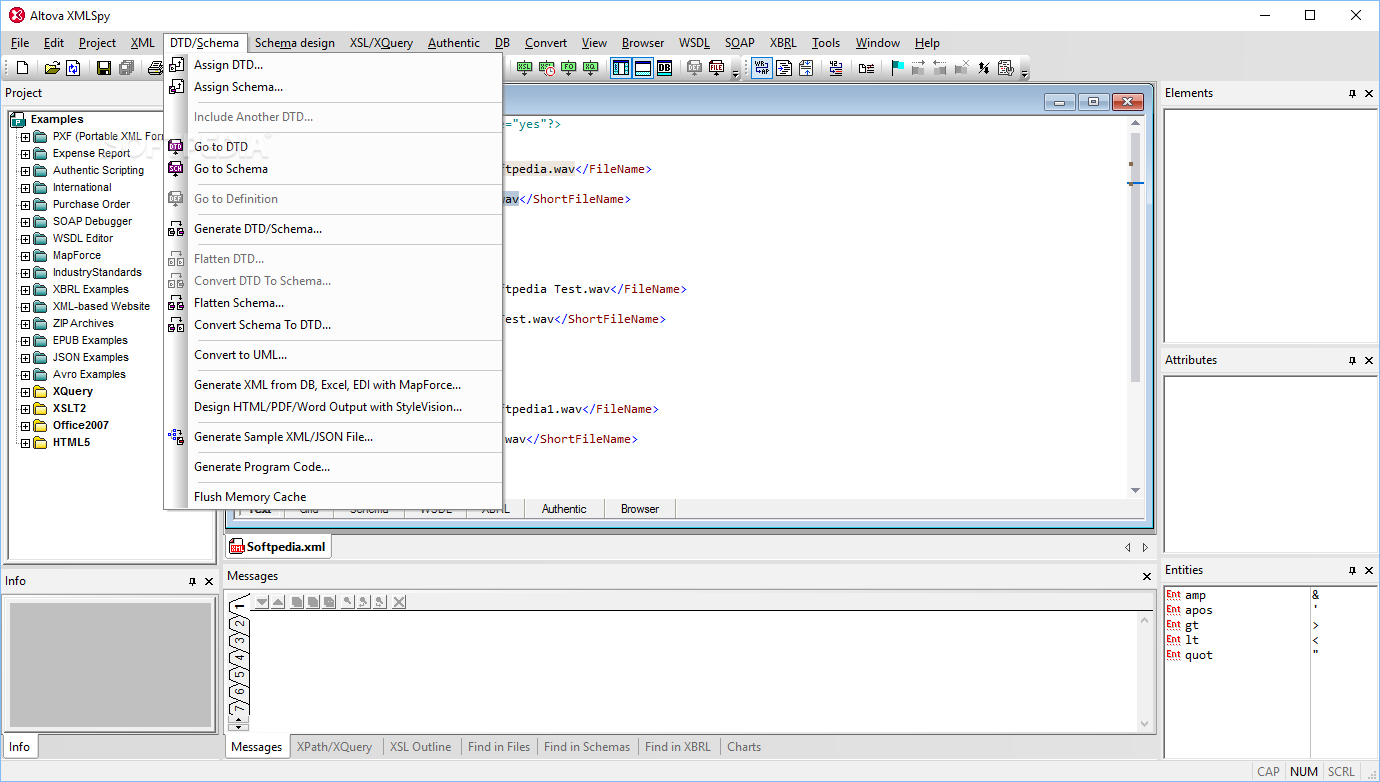Click the DEF go-to-definition toolbar icon
Image resolution: width=1380 pixels, height=782 pixels.
click(694, 68)
